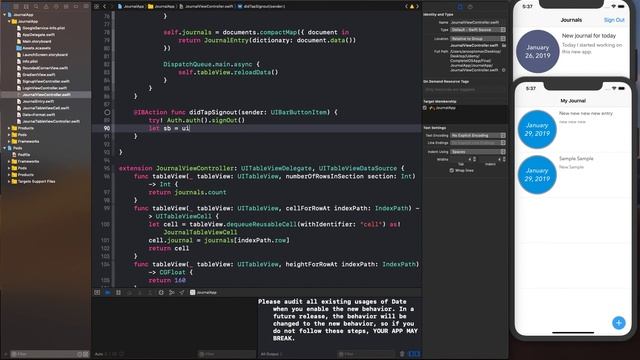Open the Podfile in navigator
This screenshot has width=640, height=360.
(24, 155)
